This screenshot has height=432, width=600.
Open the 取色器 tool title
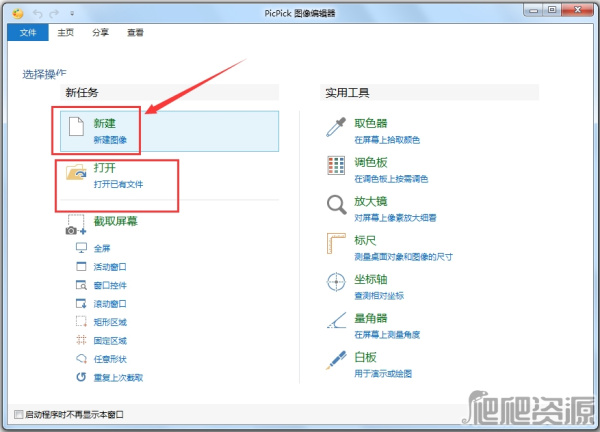point(370,123)
